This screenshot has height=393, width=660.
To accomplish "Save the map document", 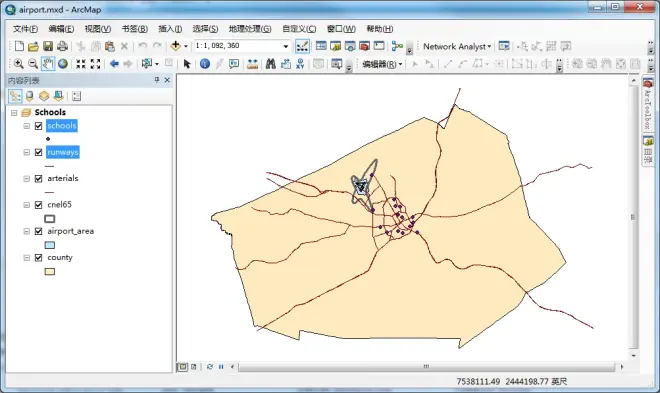I will [48, 46].
